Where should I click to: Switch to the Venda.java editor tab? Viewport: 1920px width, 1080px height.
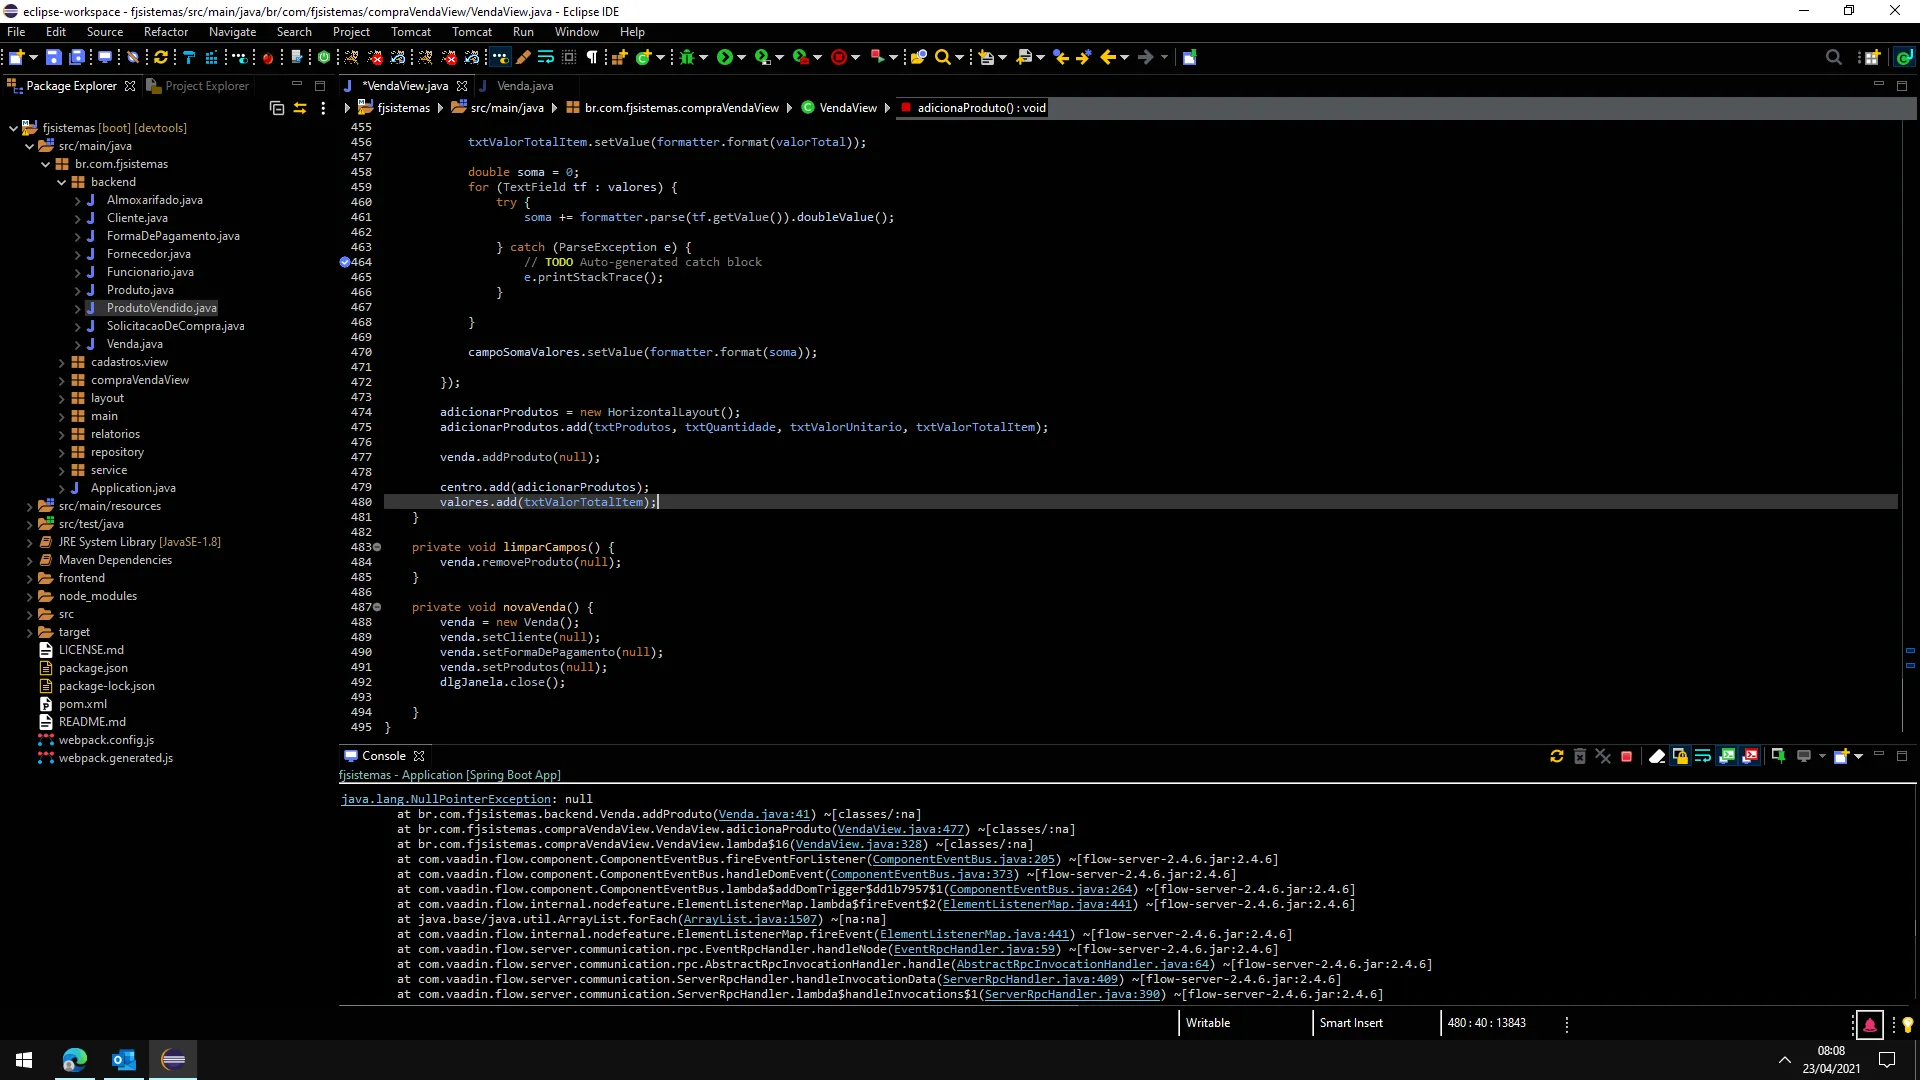click(524, 86)
